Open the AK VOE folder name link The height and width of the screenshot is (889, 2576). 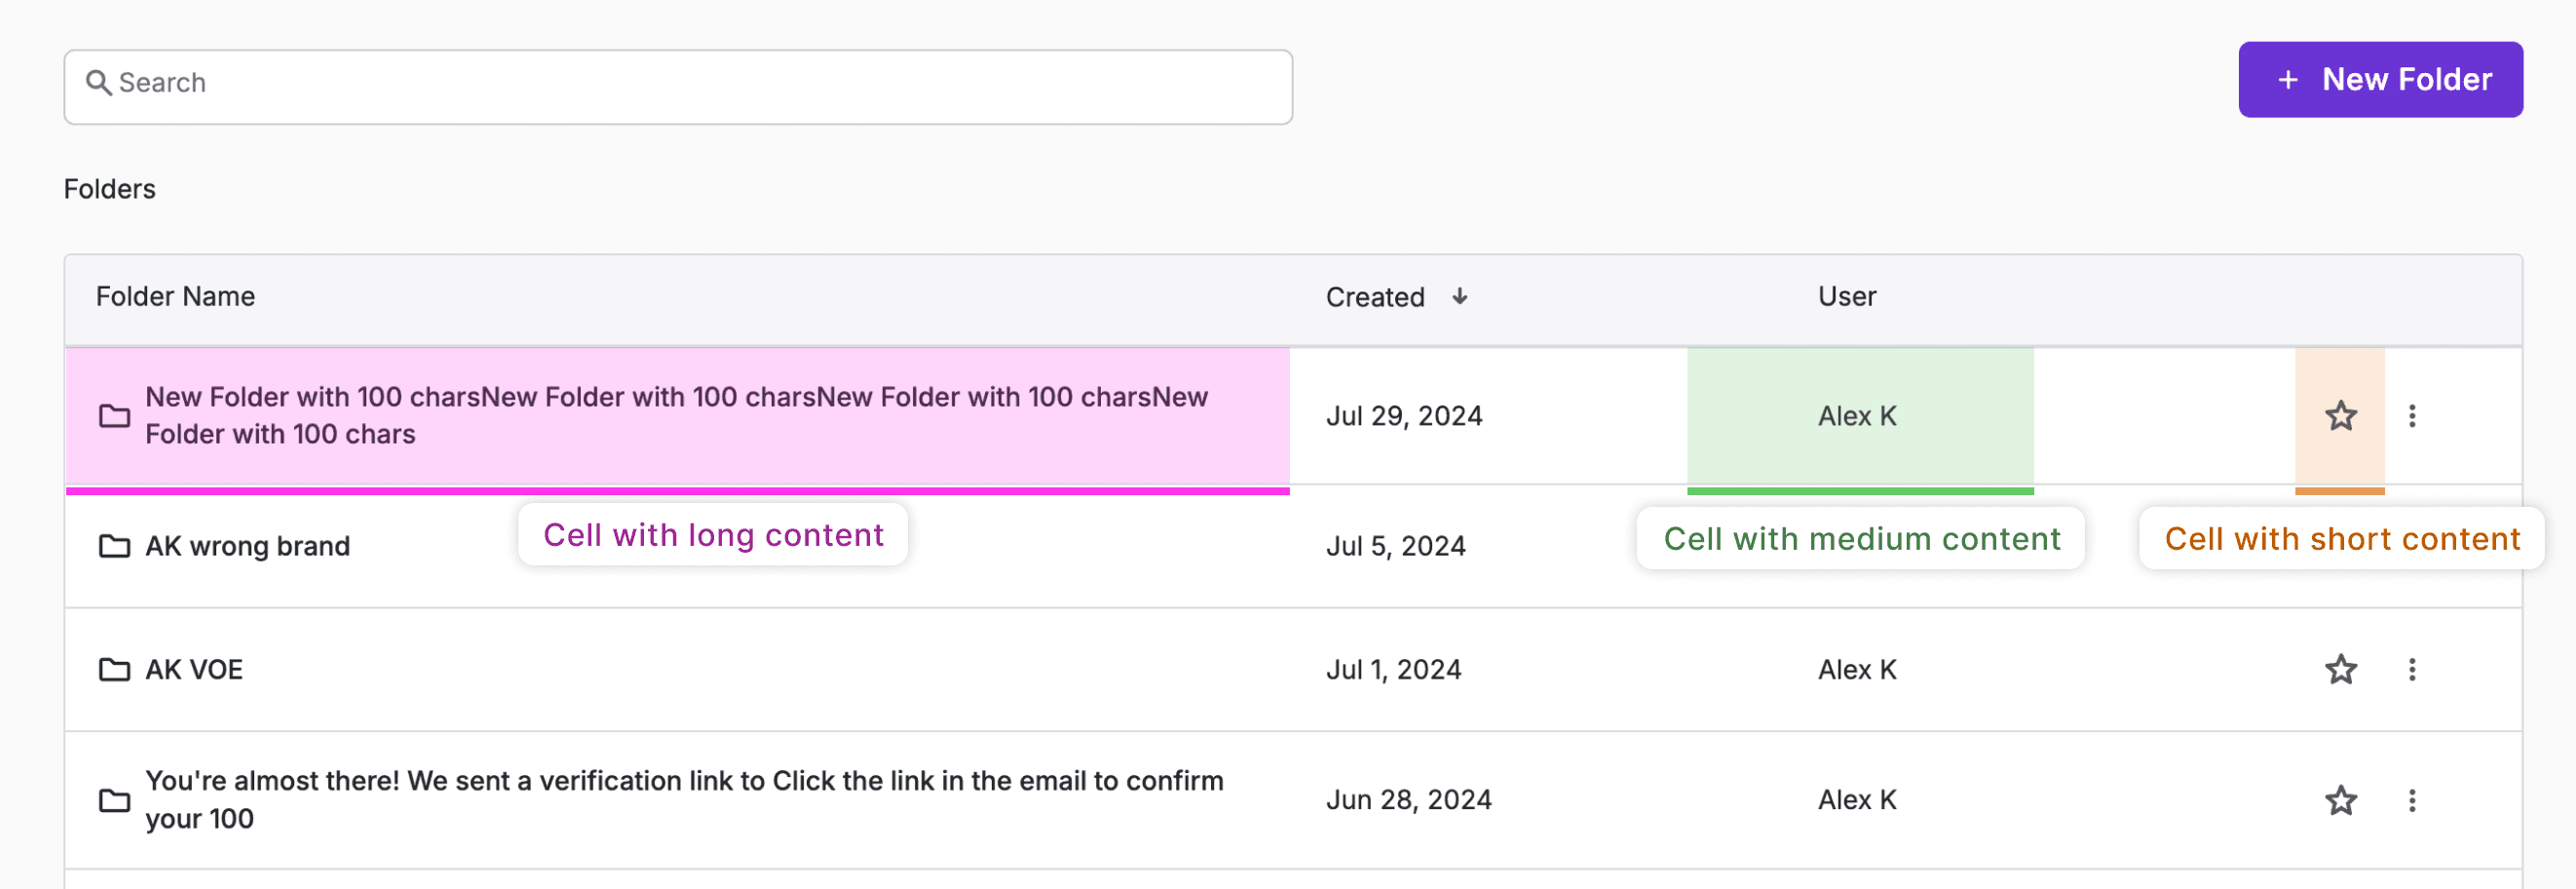[194, 669]
